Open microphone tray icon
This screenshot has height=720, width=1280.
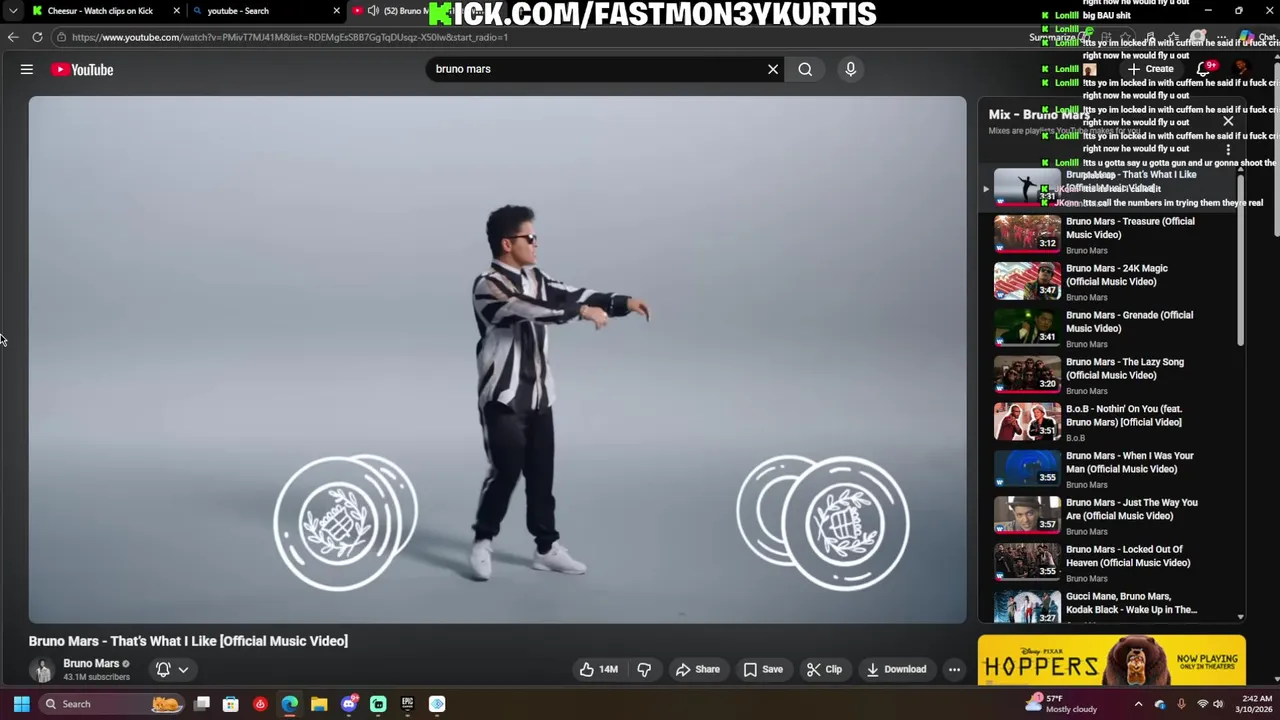1181,704
